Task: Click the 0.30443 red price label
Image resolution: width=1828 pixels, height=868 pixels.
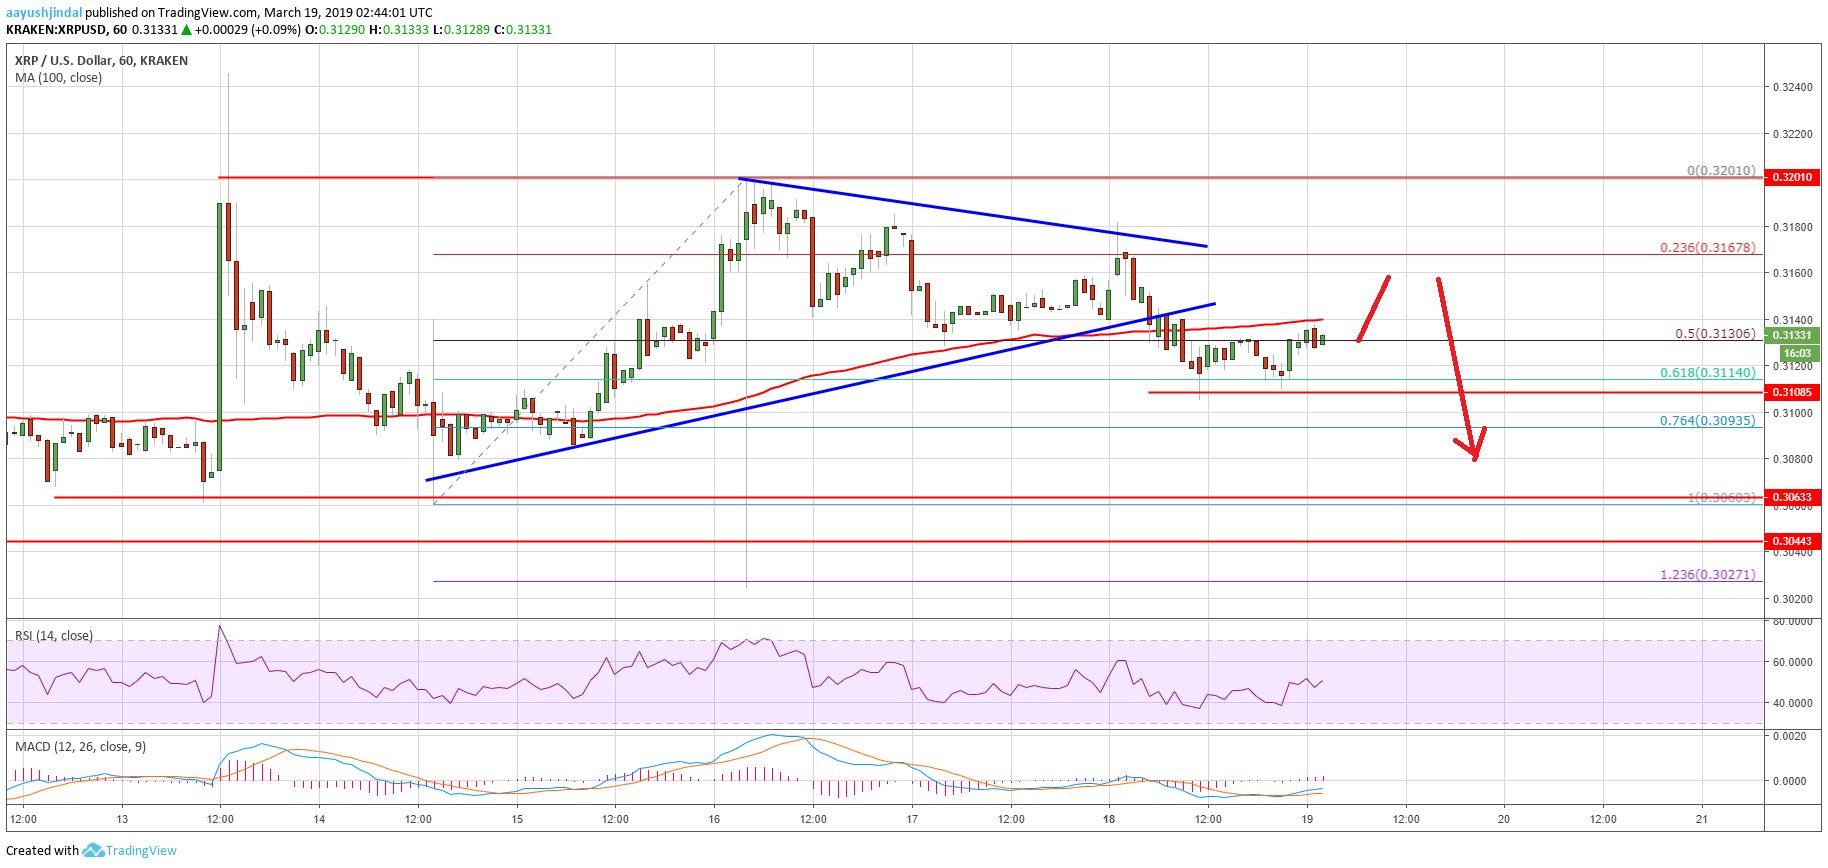Action: pos(1793,541)
